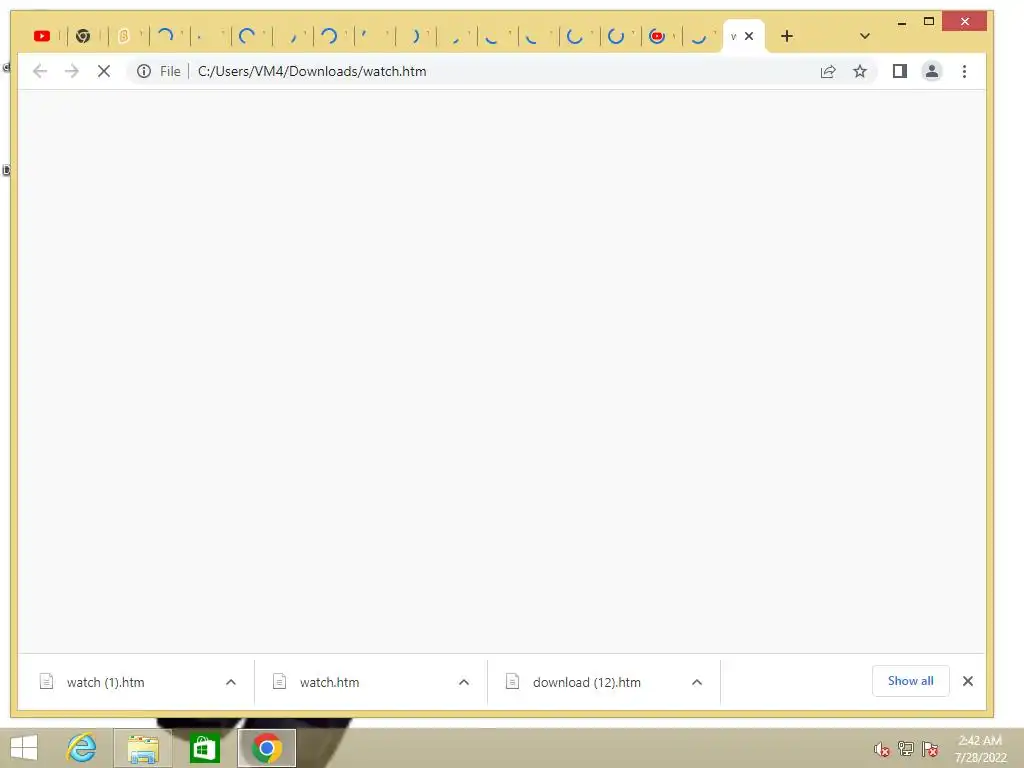1024x768 pixels.
Task: Switch to the tab with orange favicon
Action: coord(123,36)
